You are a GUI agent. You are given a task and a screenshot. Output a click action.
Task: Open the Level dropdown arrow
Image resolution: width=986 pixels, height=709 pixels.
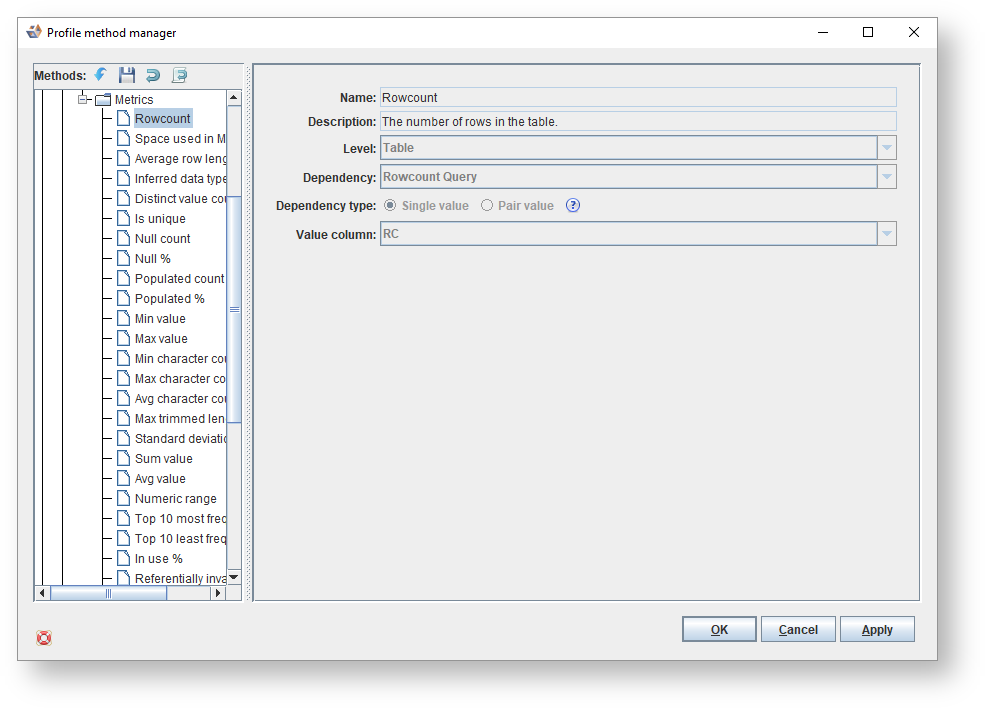click(887, 148)
